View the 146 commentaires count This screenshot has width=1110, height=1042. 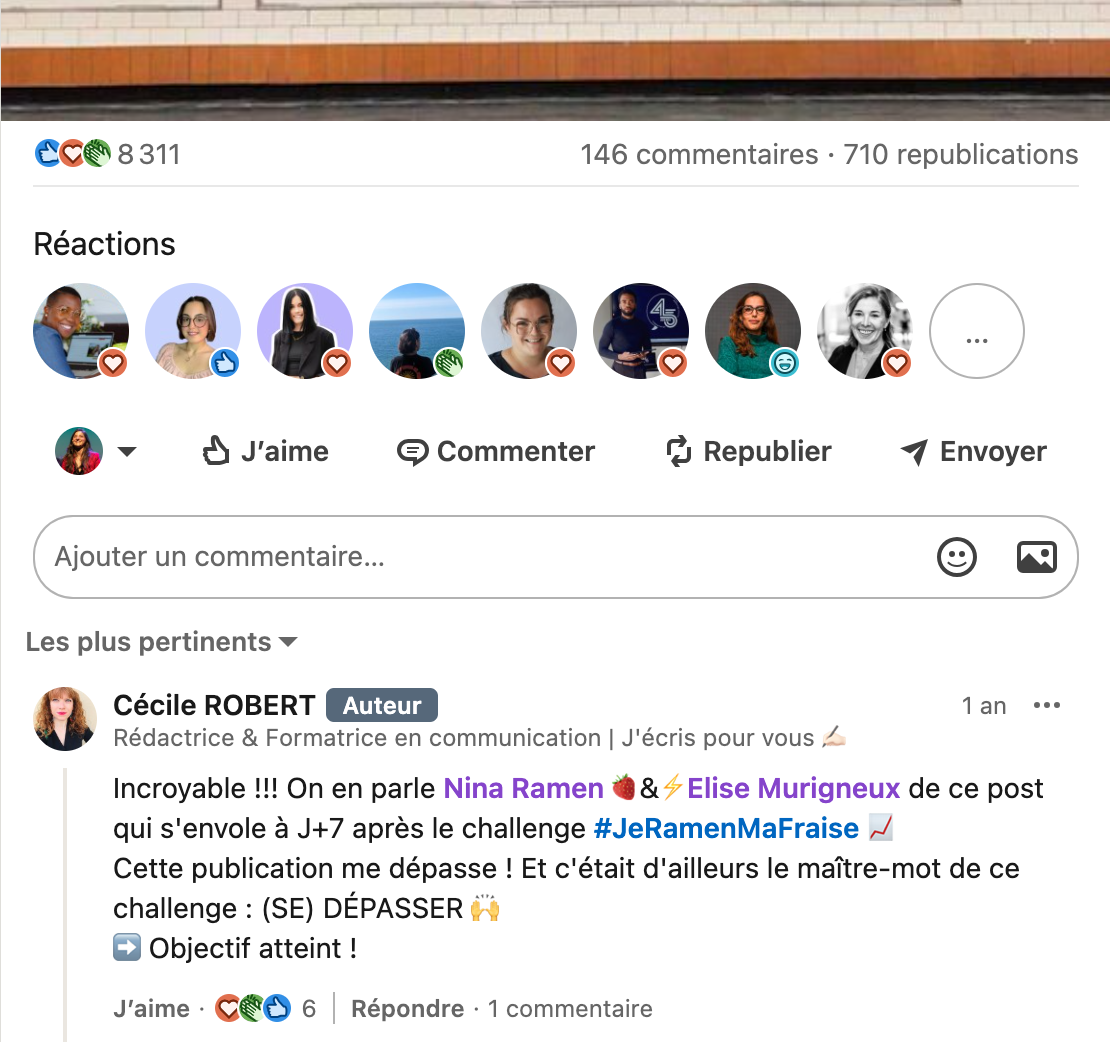(699, 154)
